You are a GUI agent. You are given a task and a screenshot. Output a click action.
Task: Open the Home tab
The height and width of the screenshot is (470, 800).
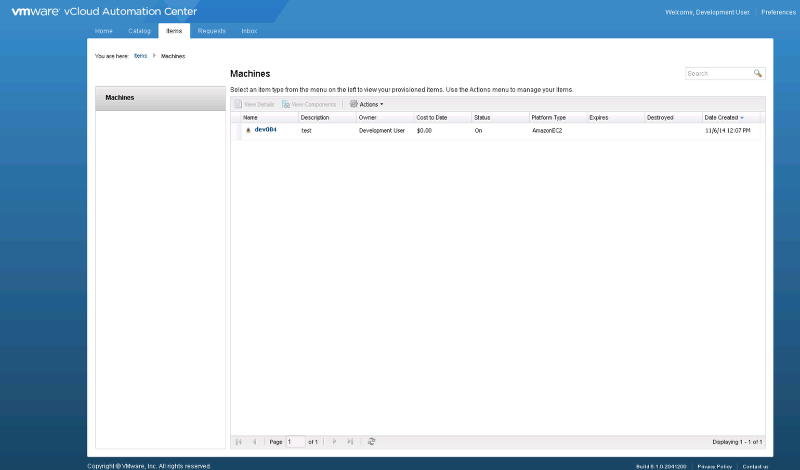click(x=104, y=31)
